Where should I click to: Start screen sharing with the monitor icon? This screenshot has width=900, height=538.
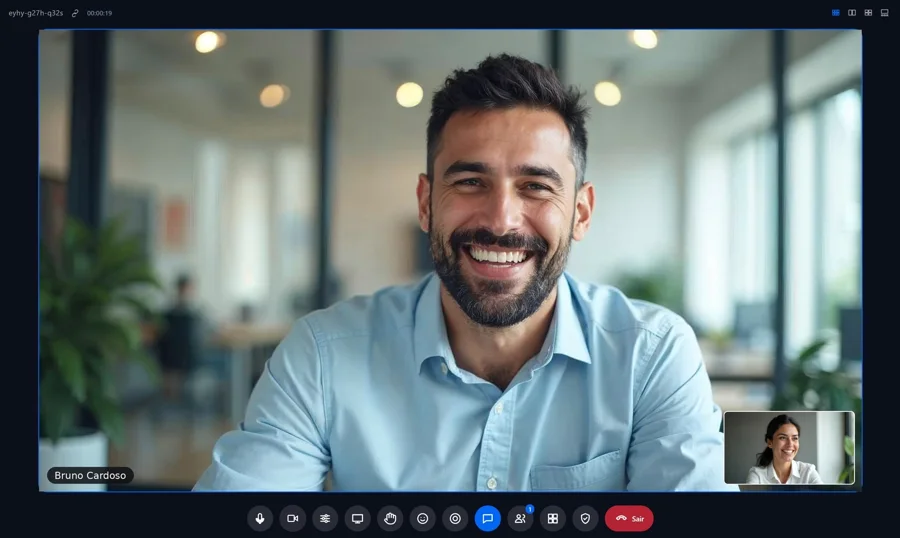[x=358, y=518]
